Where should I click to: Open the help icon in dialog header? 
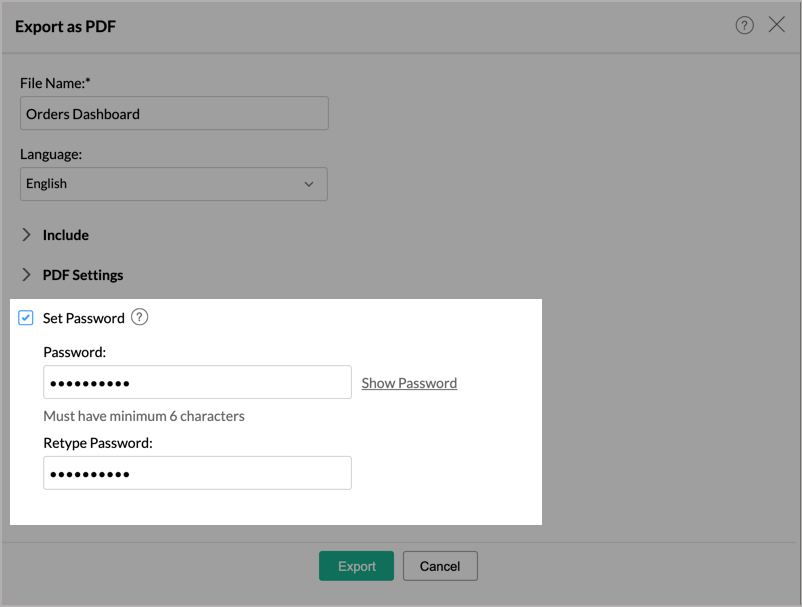pos(744,26)
